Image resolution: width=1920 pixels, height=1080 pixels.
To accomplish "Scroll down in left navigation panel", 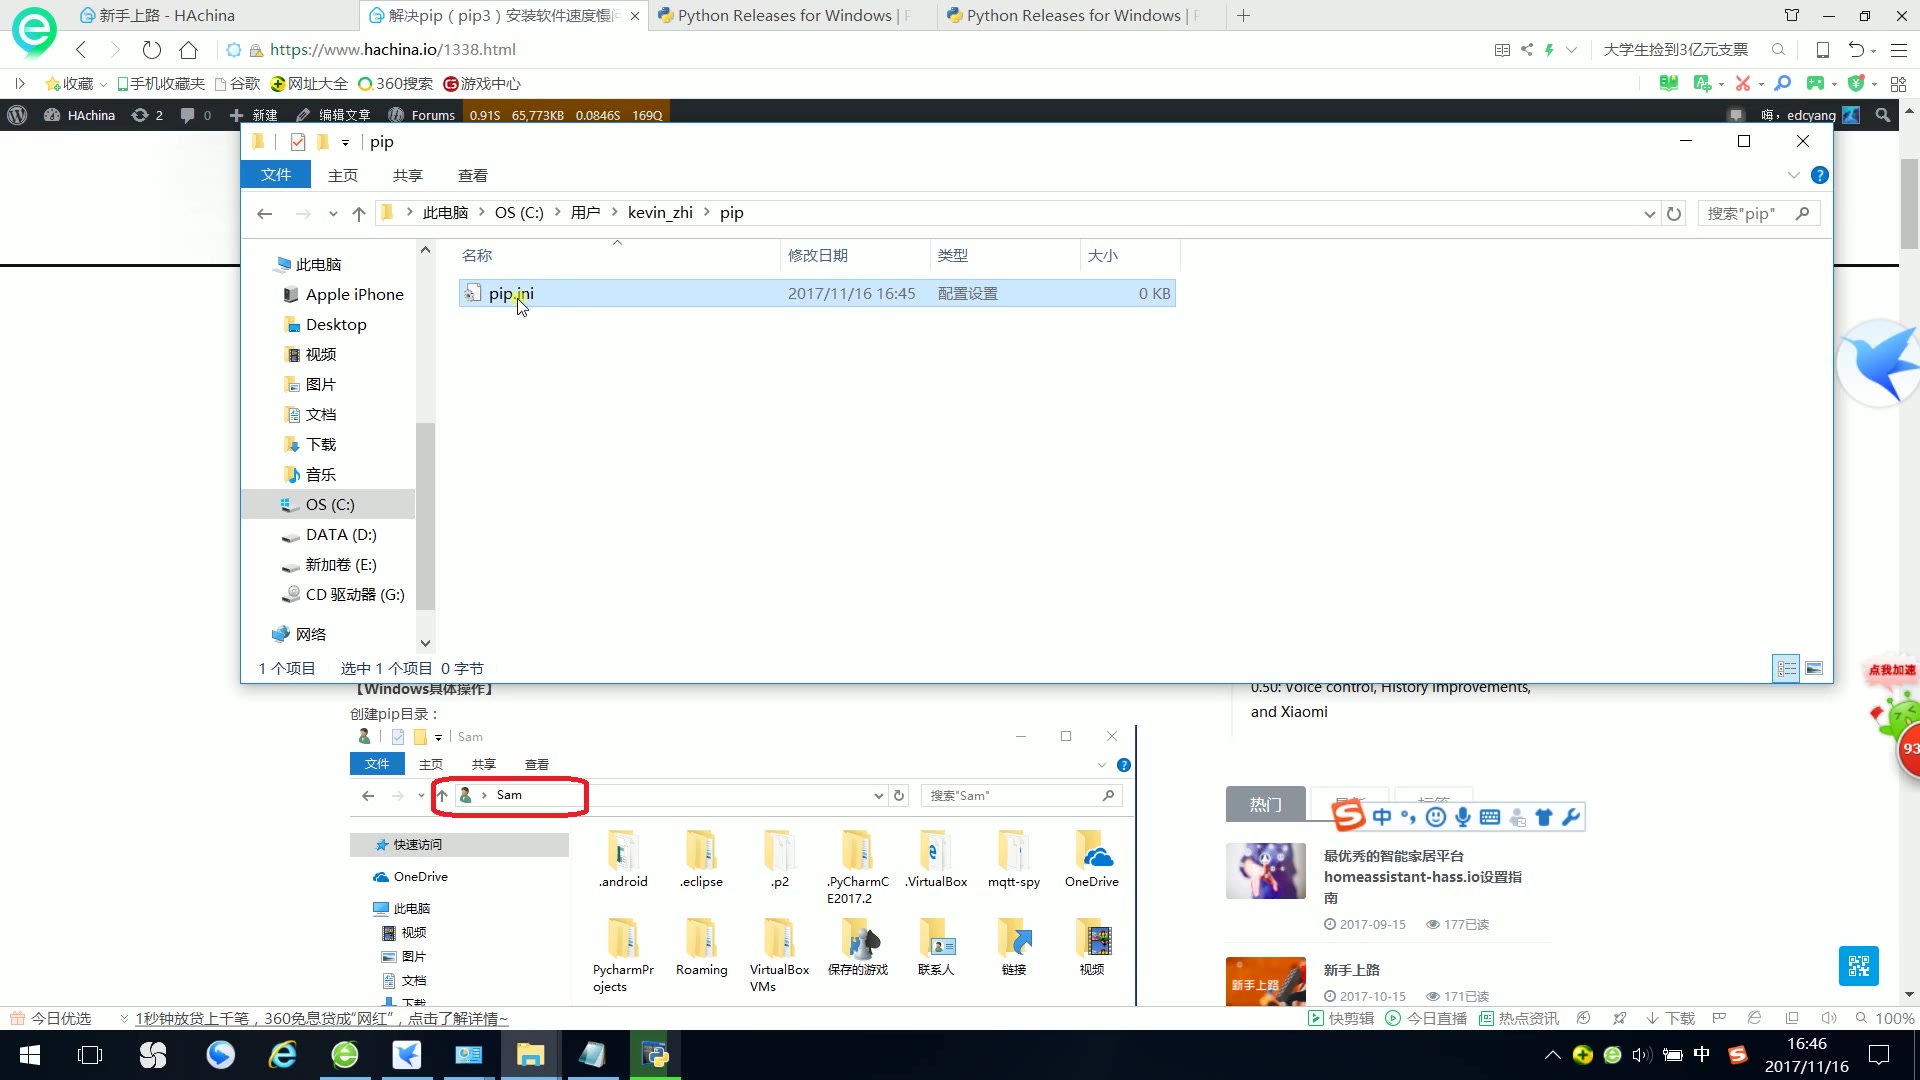I will coord(425,642).
